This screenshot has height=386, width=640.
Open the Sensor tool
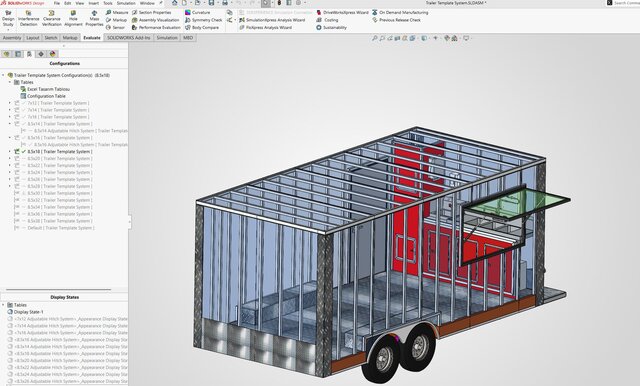tap(116, 27)
